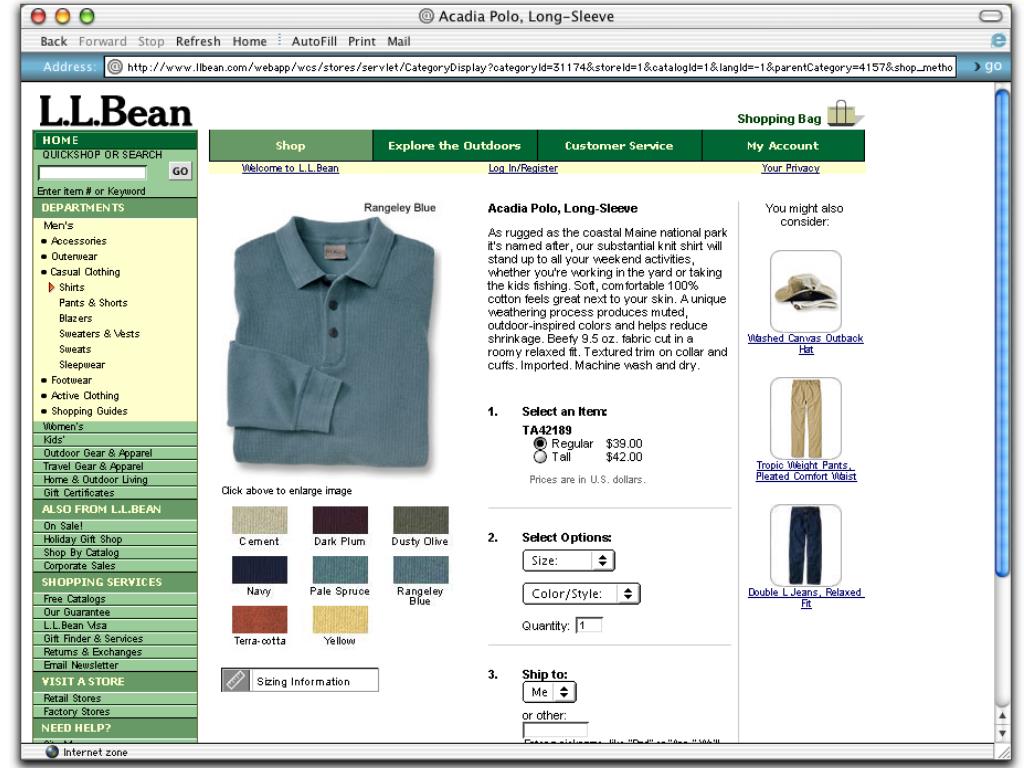
Task: Click the Internet Explorer logo icon
Action: [x=998, y=40]
